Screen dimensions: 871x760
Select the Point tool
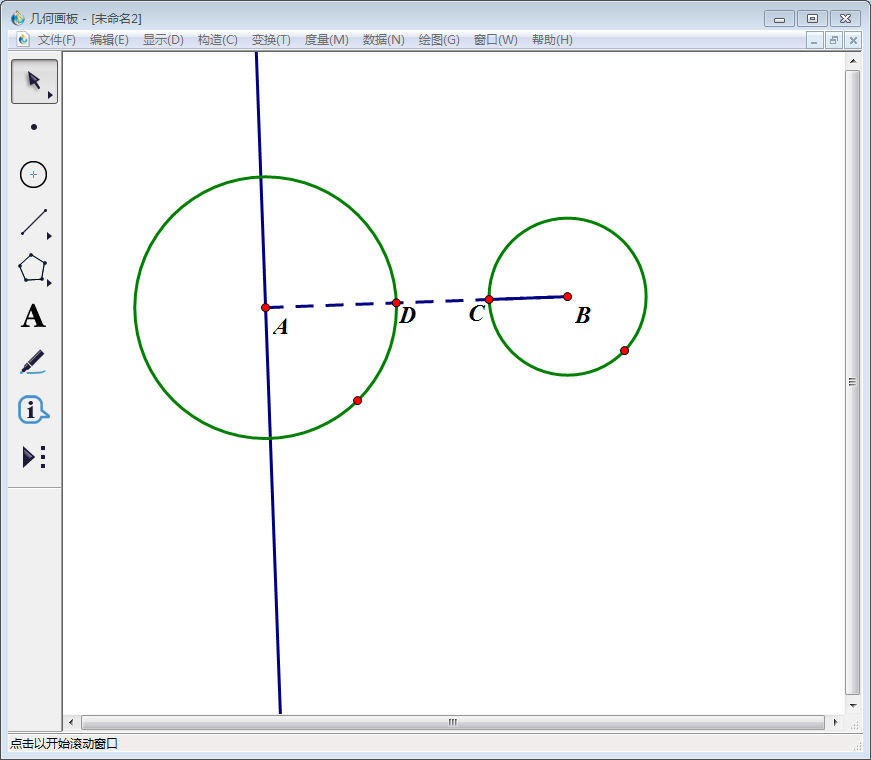tap(34, 127)
